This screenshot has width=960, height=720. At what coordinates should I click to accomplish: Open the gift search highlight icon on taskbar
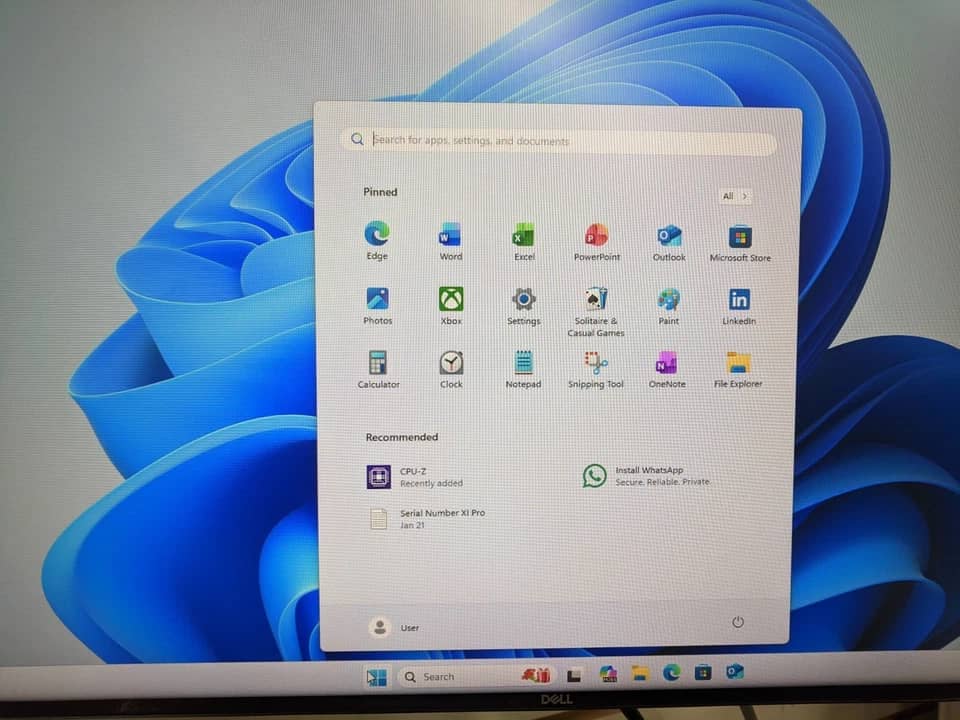click(x=537, y=675)
